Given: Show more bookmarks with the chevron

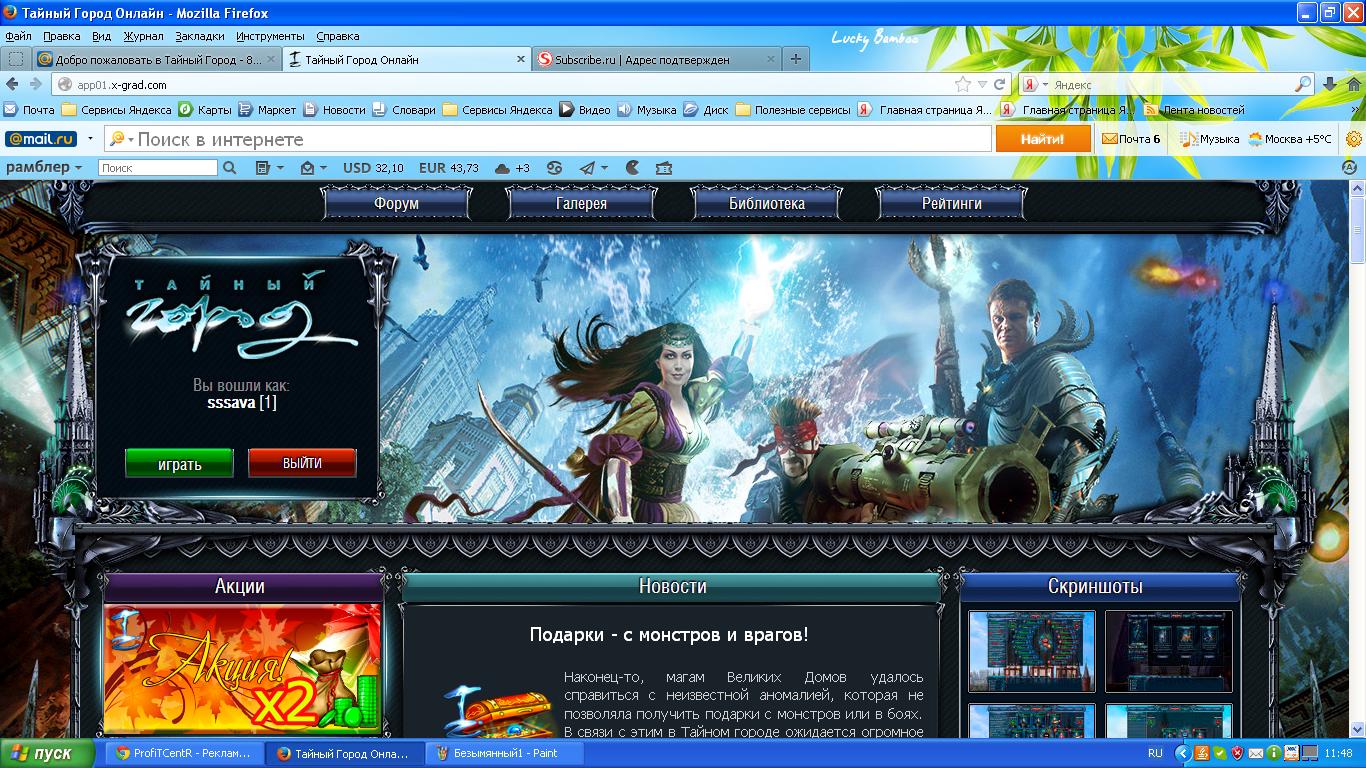Looking at the screenshot, I should (1355, 110).
